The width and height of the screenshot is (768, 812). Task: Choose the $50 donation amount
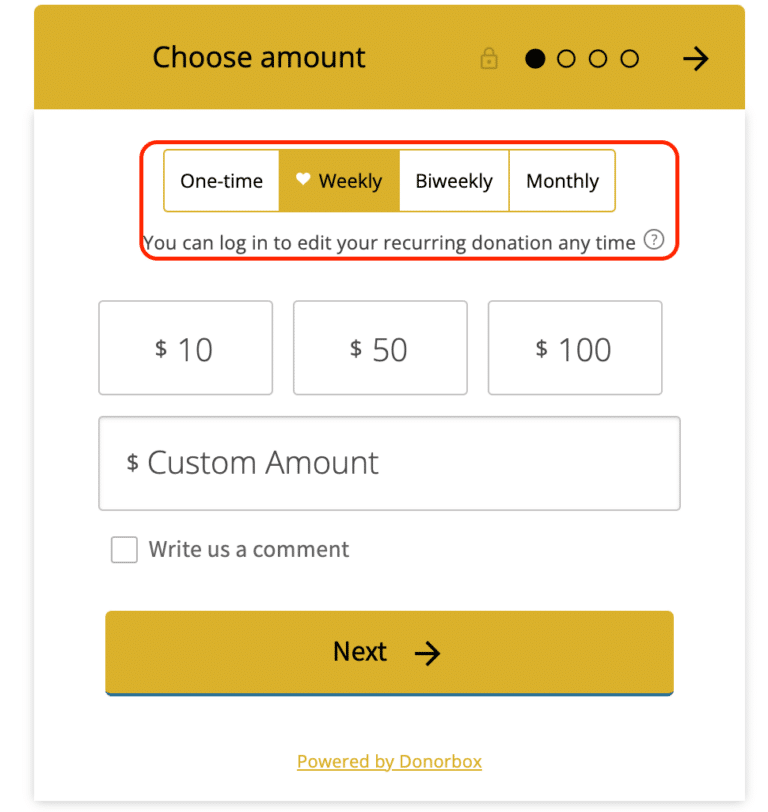(380, 348)
